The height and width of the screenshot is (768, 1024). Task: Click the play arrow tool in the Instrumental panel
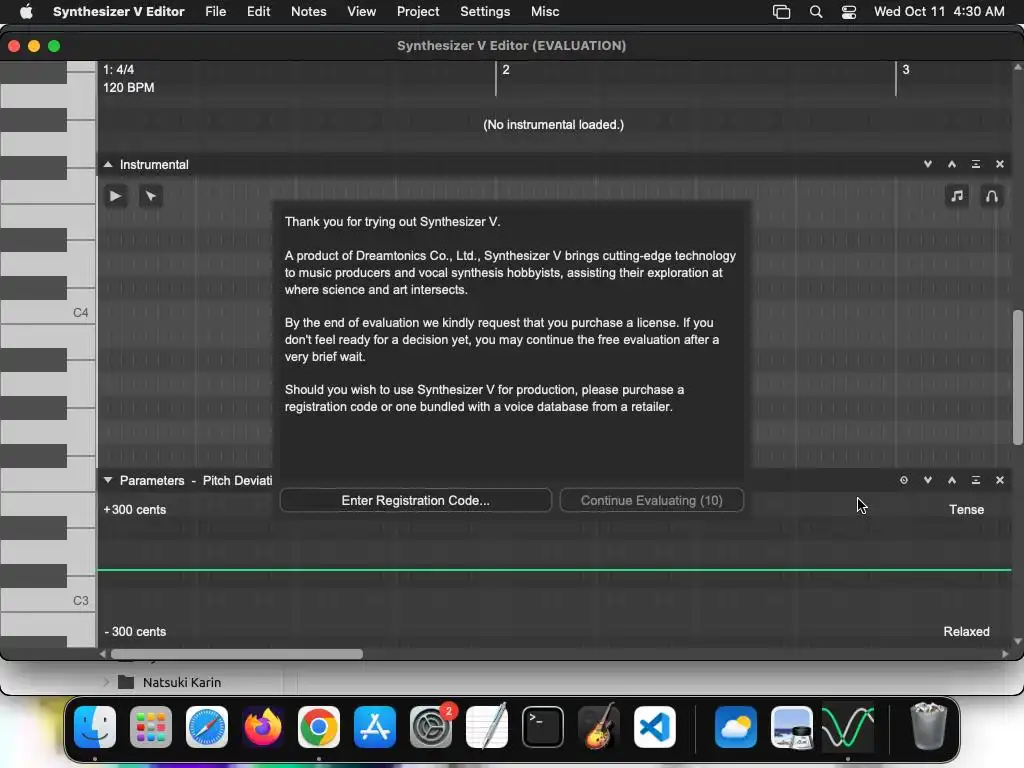click(x=116, y=196)
